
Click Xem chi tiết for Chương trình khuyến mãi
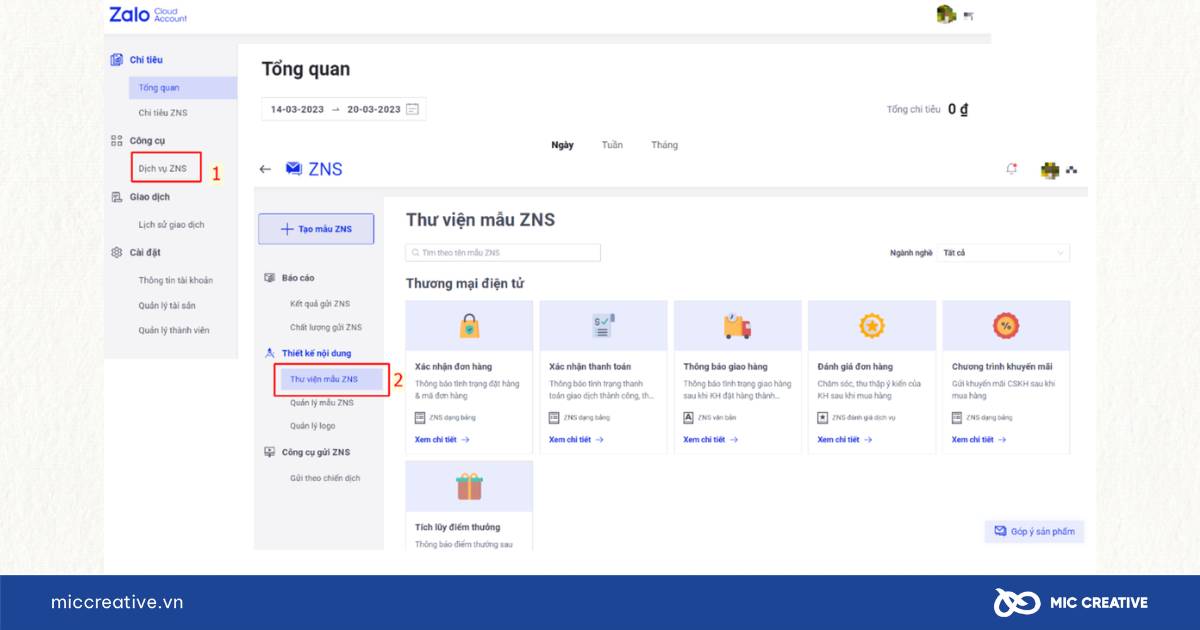[x=979, y=440]
